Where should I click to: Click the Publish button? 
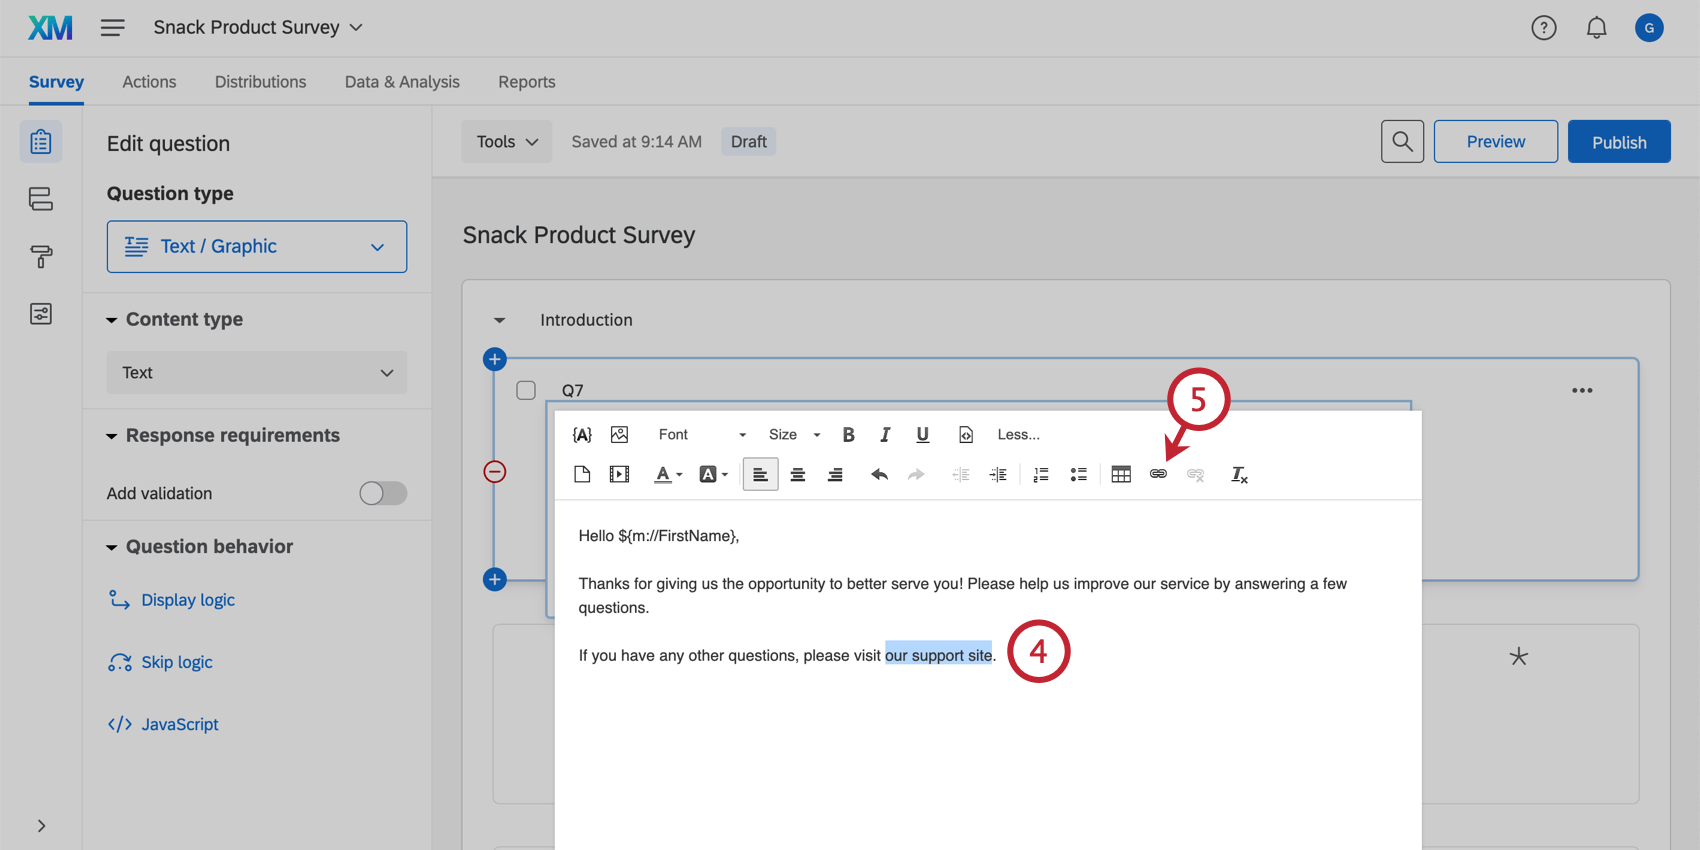(x=1619, y=142)
